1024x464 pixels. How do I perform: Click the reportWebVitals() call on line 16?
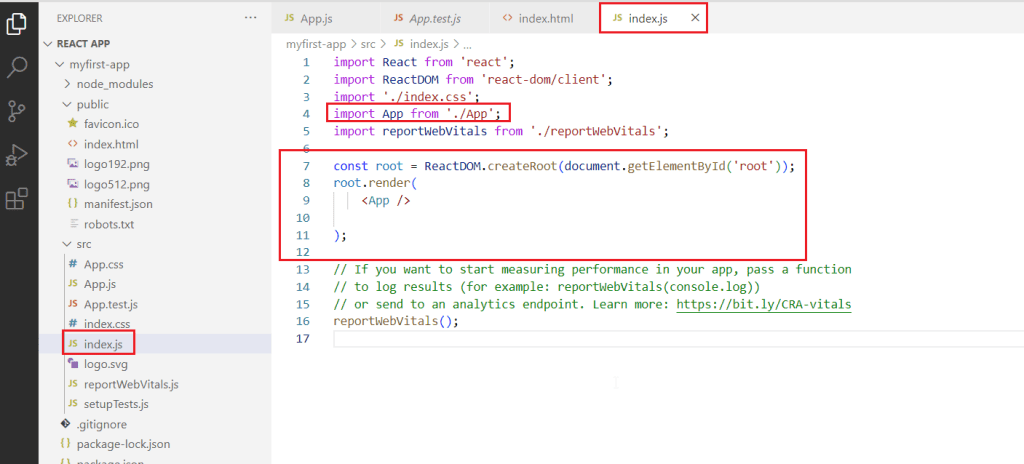tap(396, 322)
